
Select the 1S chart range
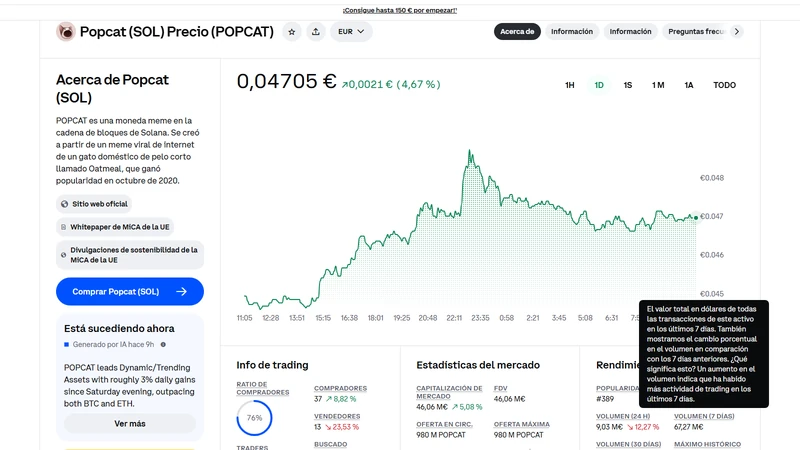point(628,85)
